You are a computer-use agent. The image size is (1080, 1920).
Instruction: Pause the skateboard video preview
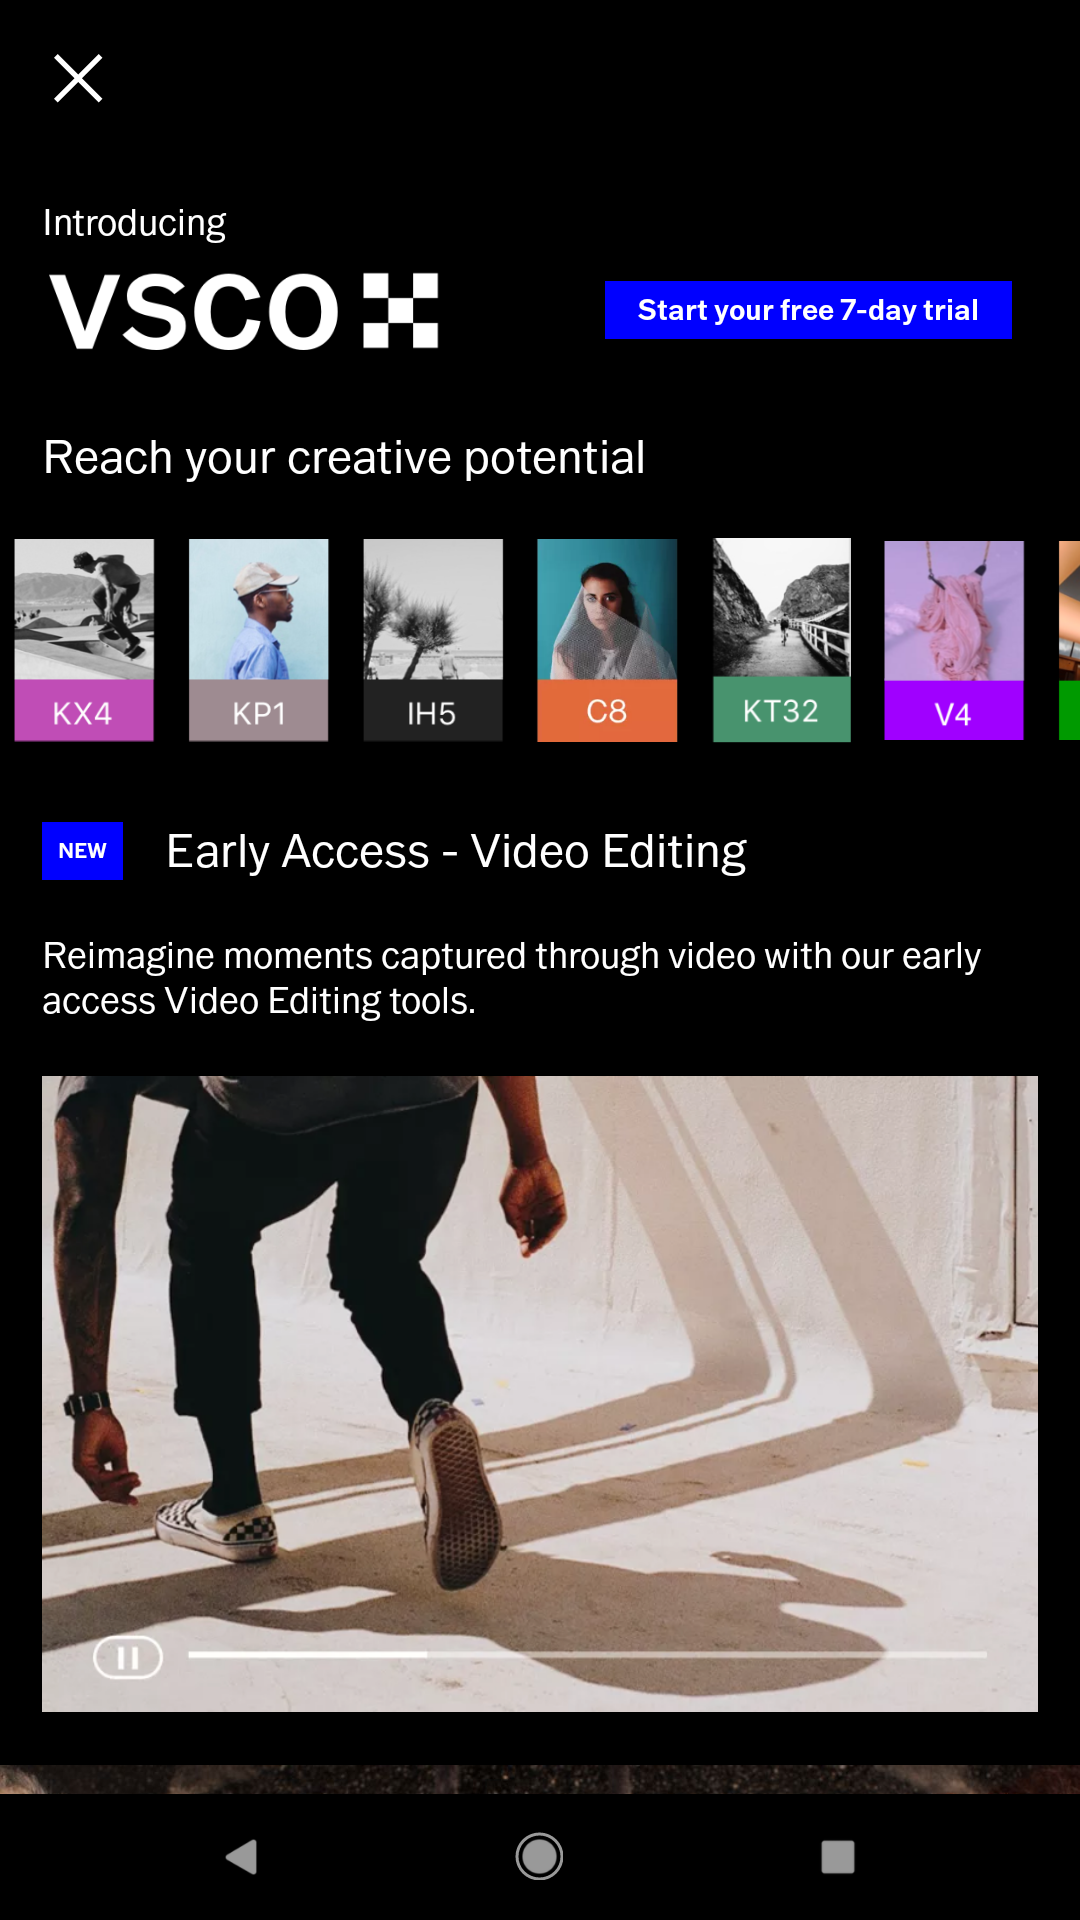pos(128,1657)
